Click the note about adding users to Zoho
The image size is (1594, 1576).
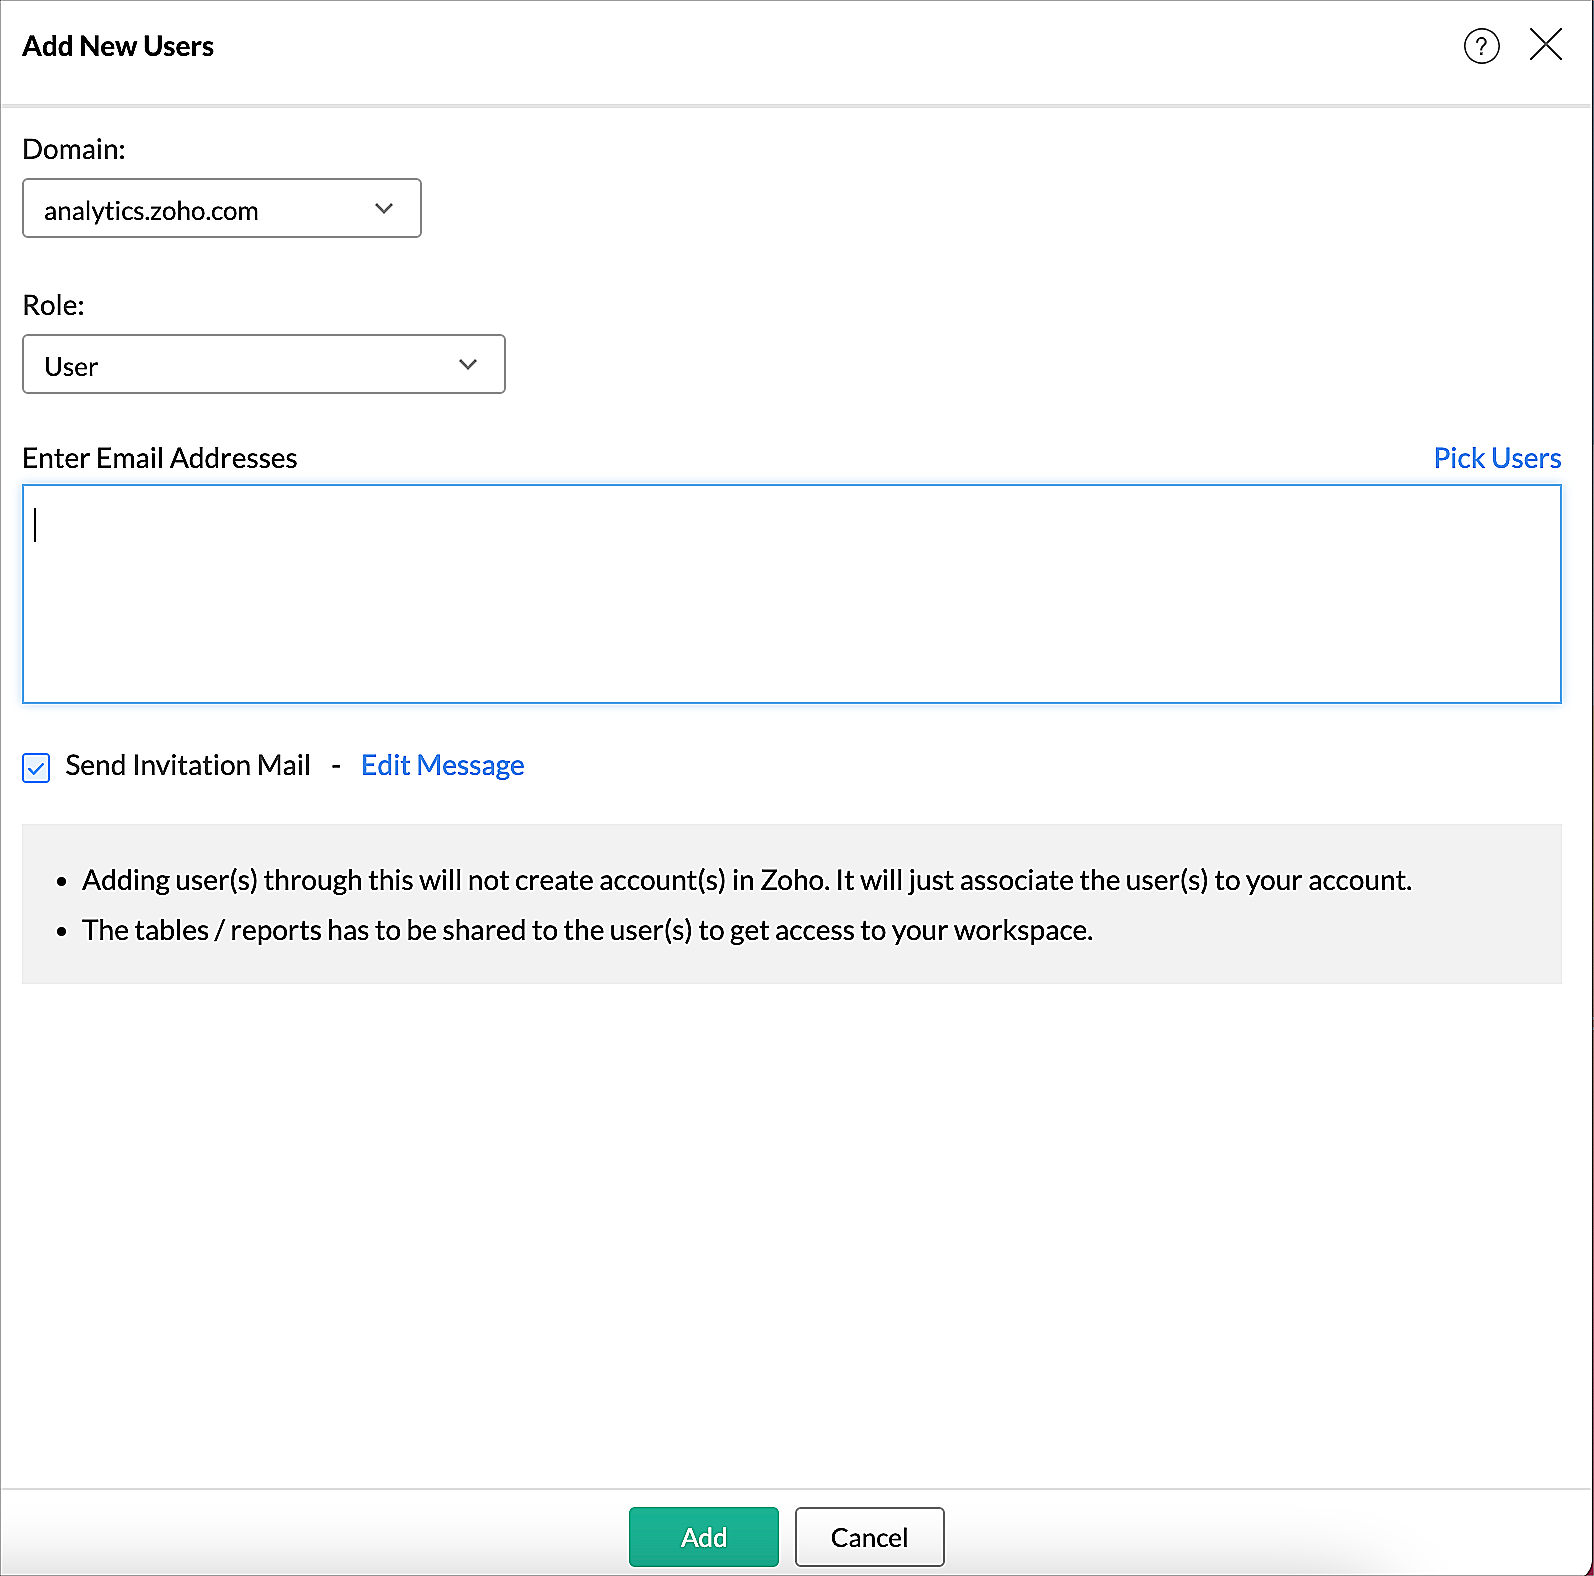tap(746, 881)
